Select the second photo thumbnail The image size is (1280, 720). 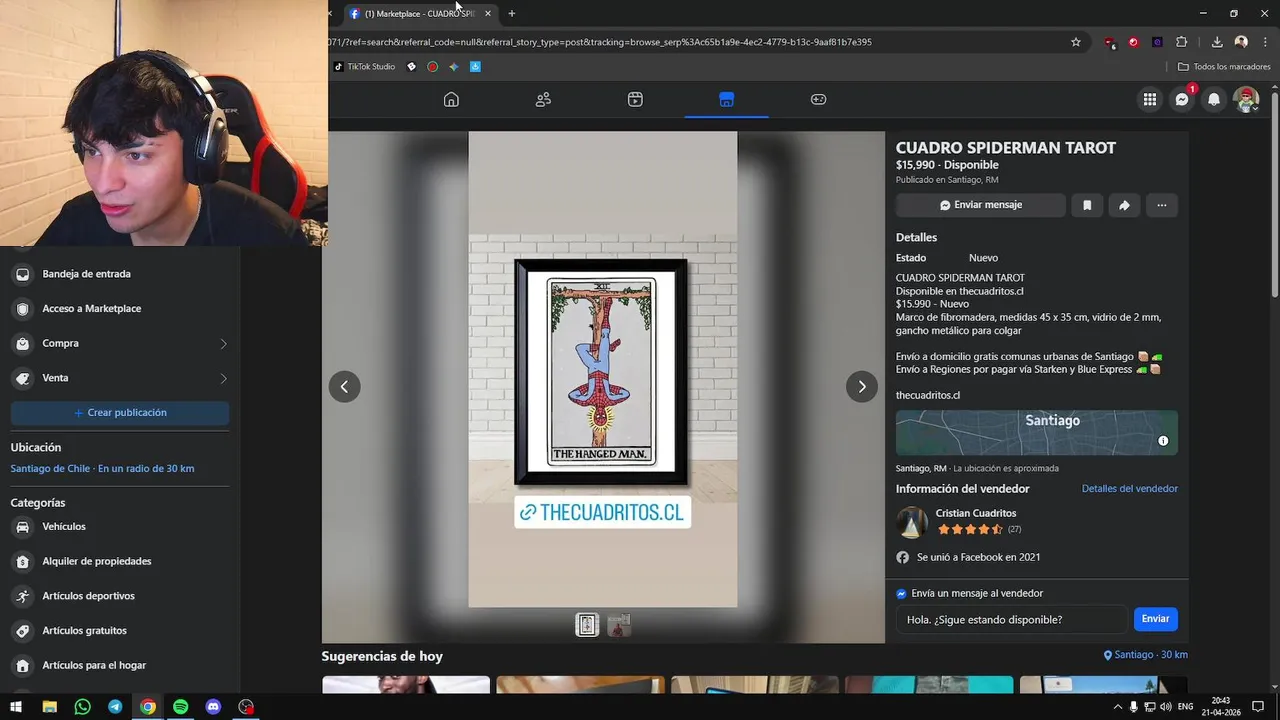[619, 625]
